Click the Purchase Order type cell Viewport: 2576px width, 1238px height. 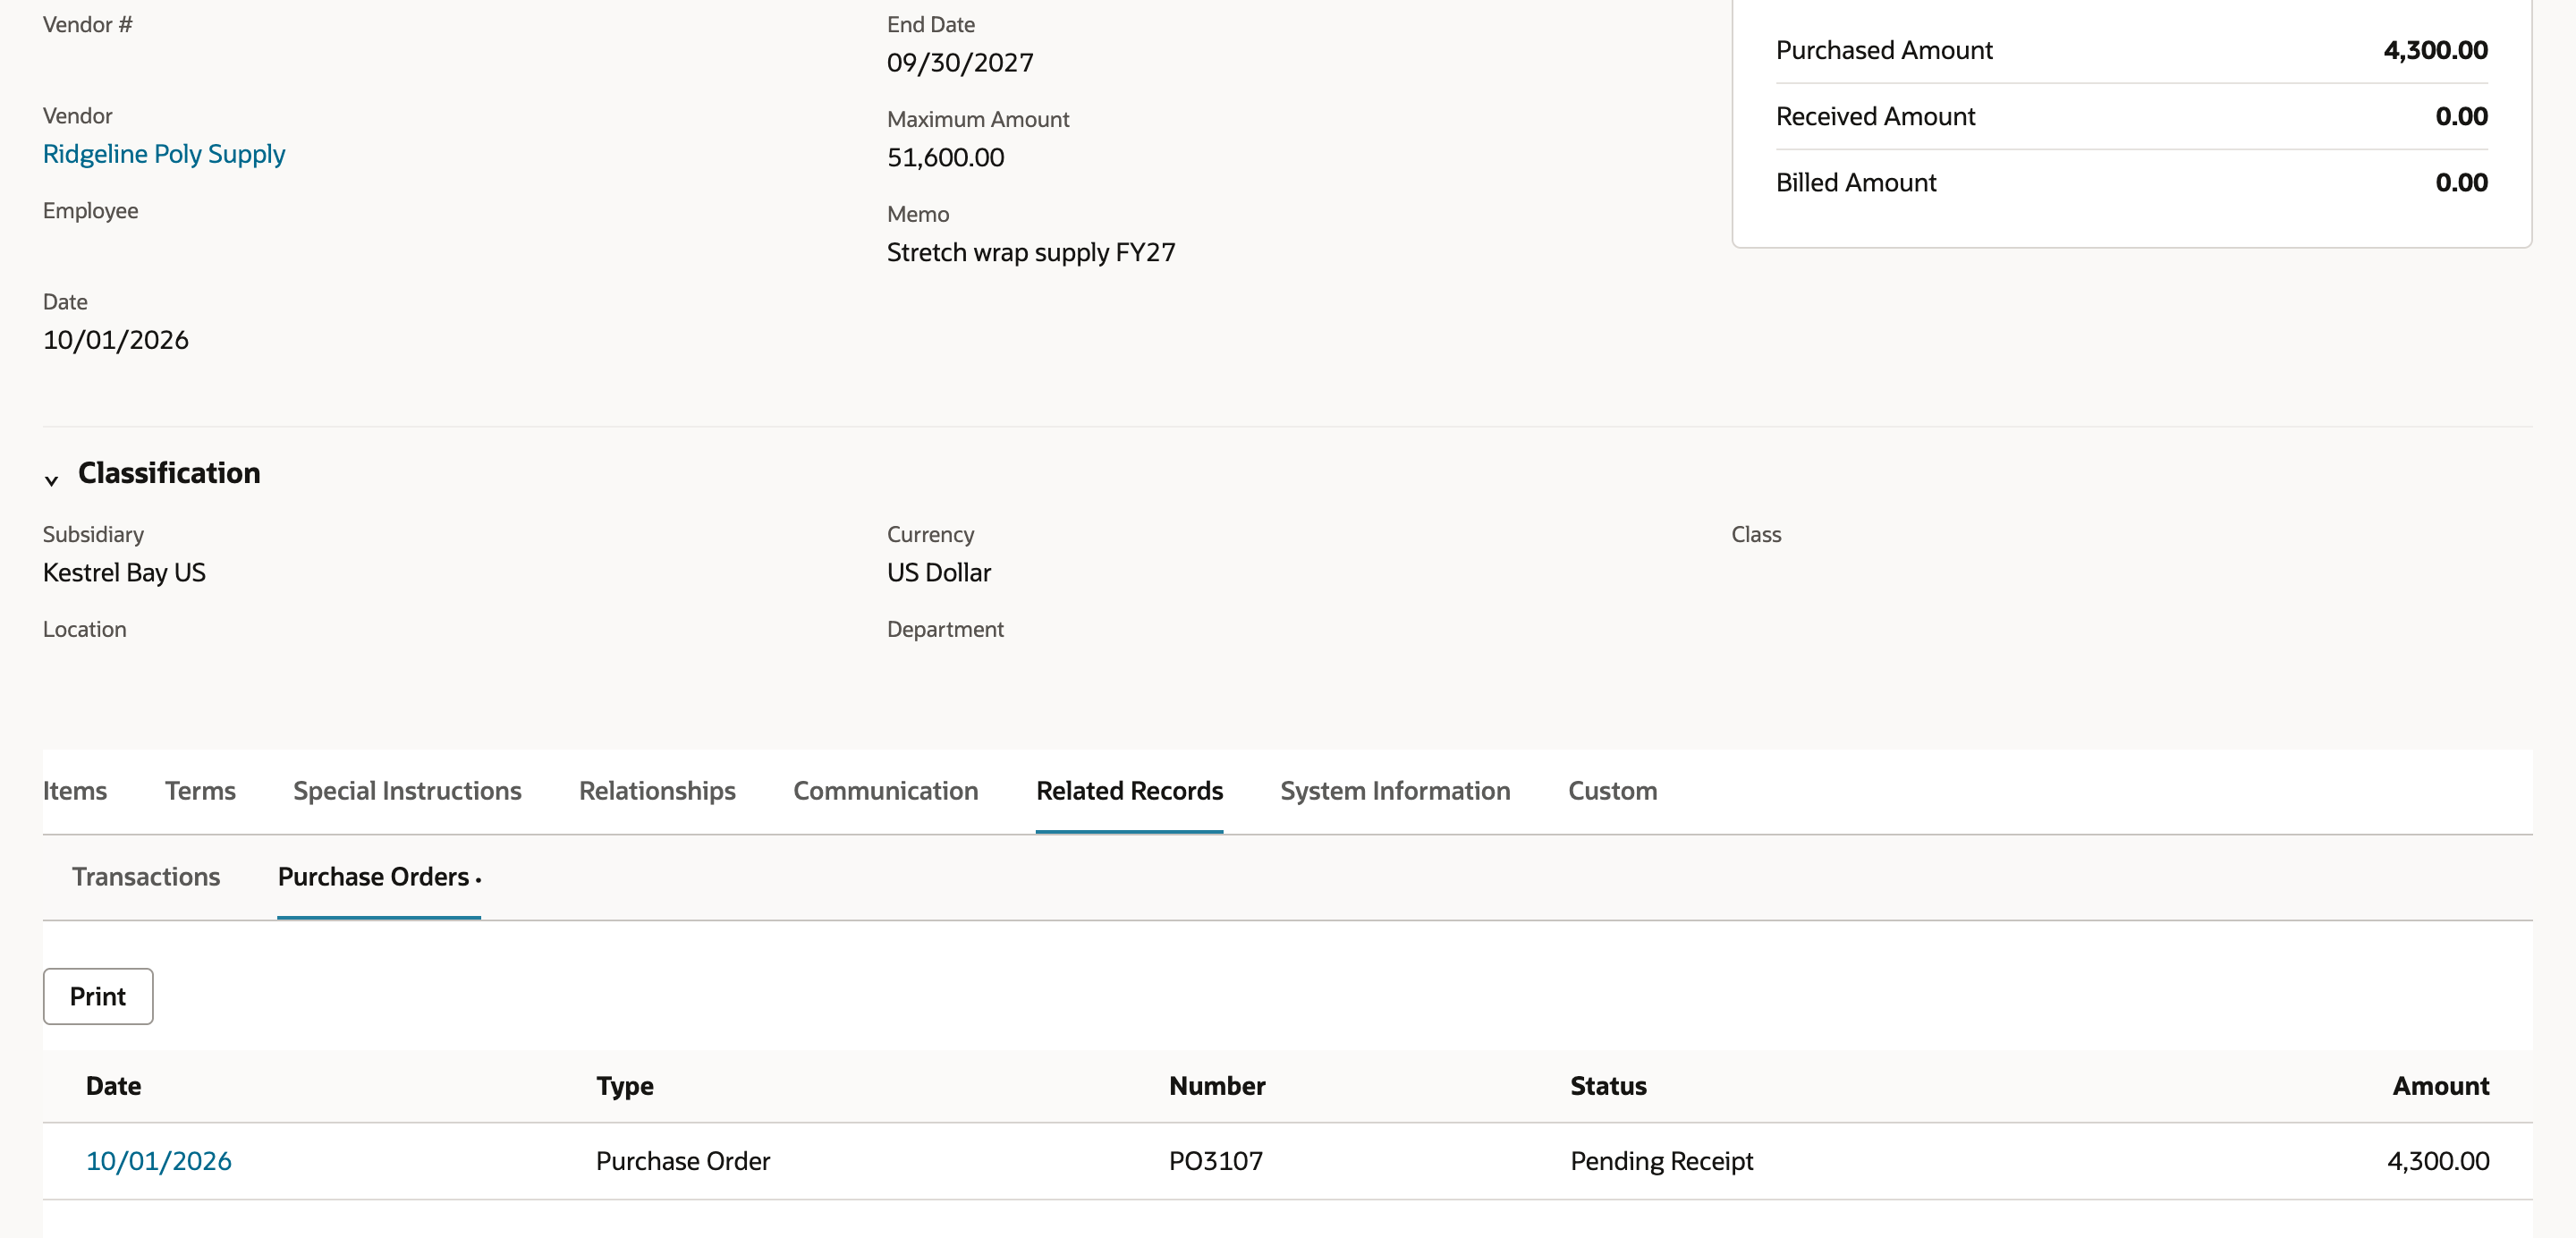click(683, 1161)
